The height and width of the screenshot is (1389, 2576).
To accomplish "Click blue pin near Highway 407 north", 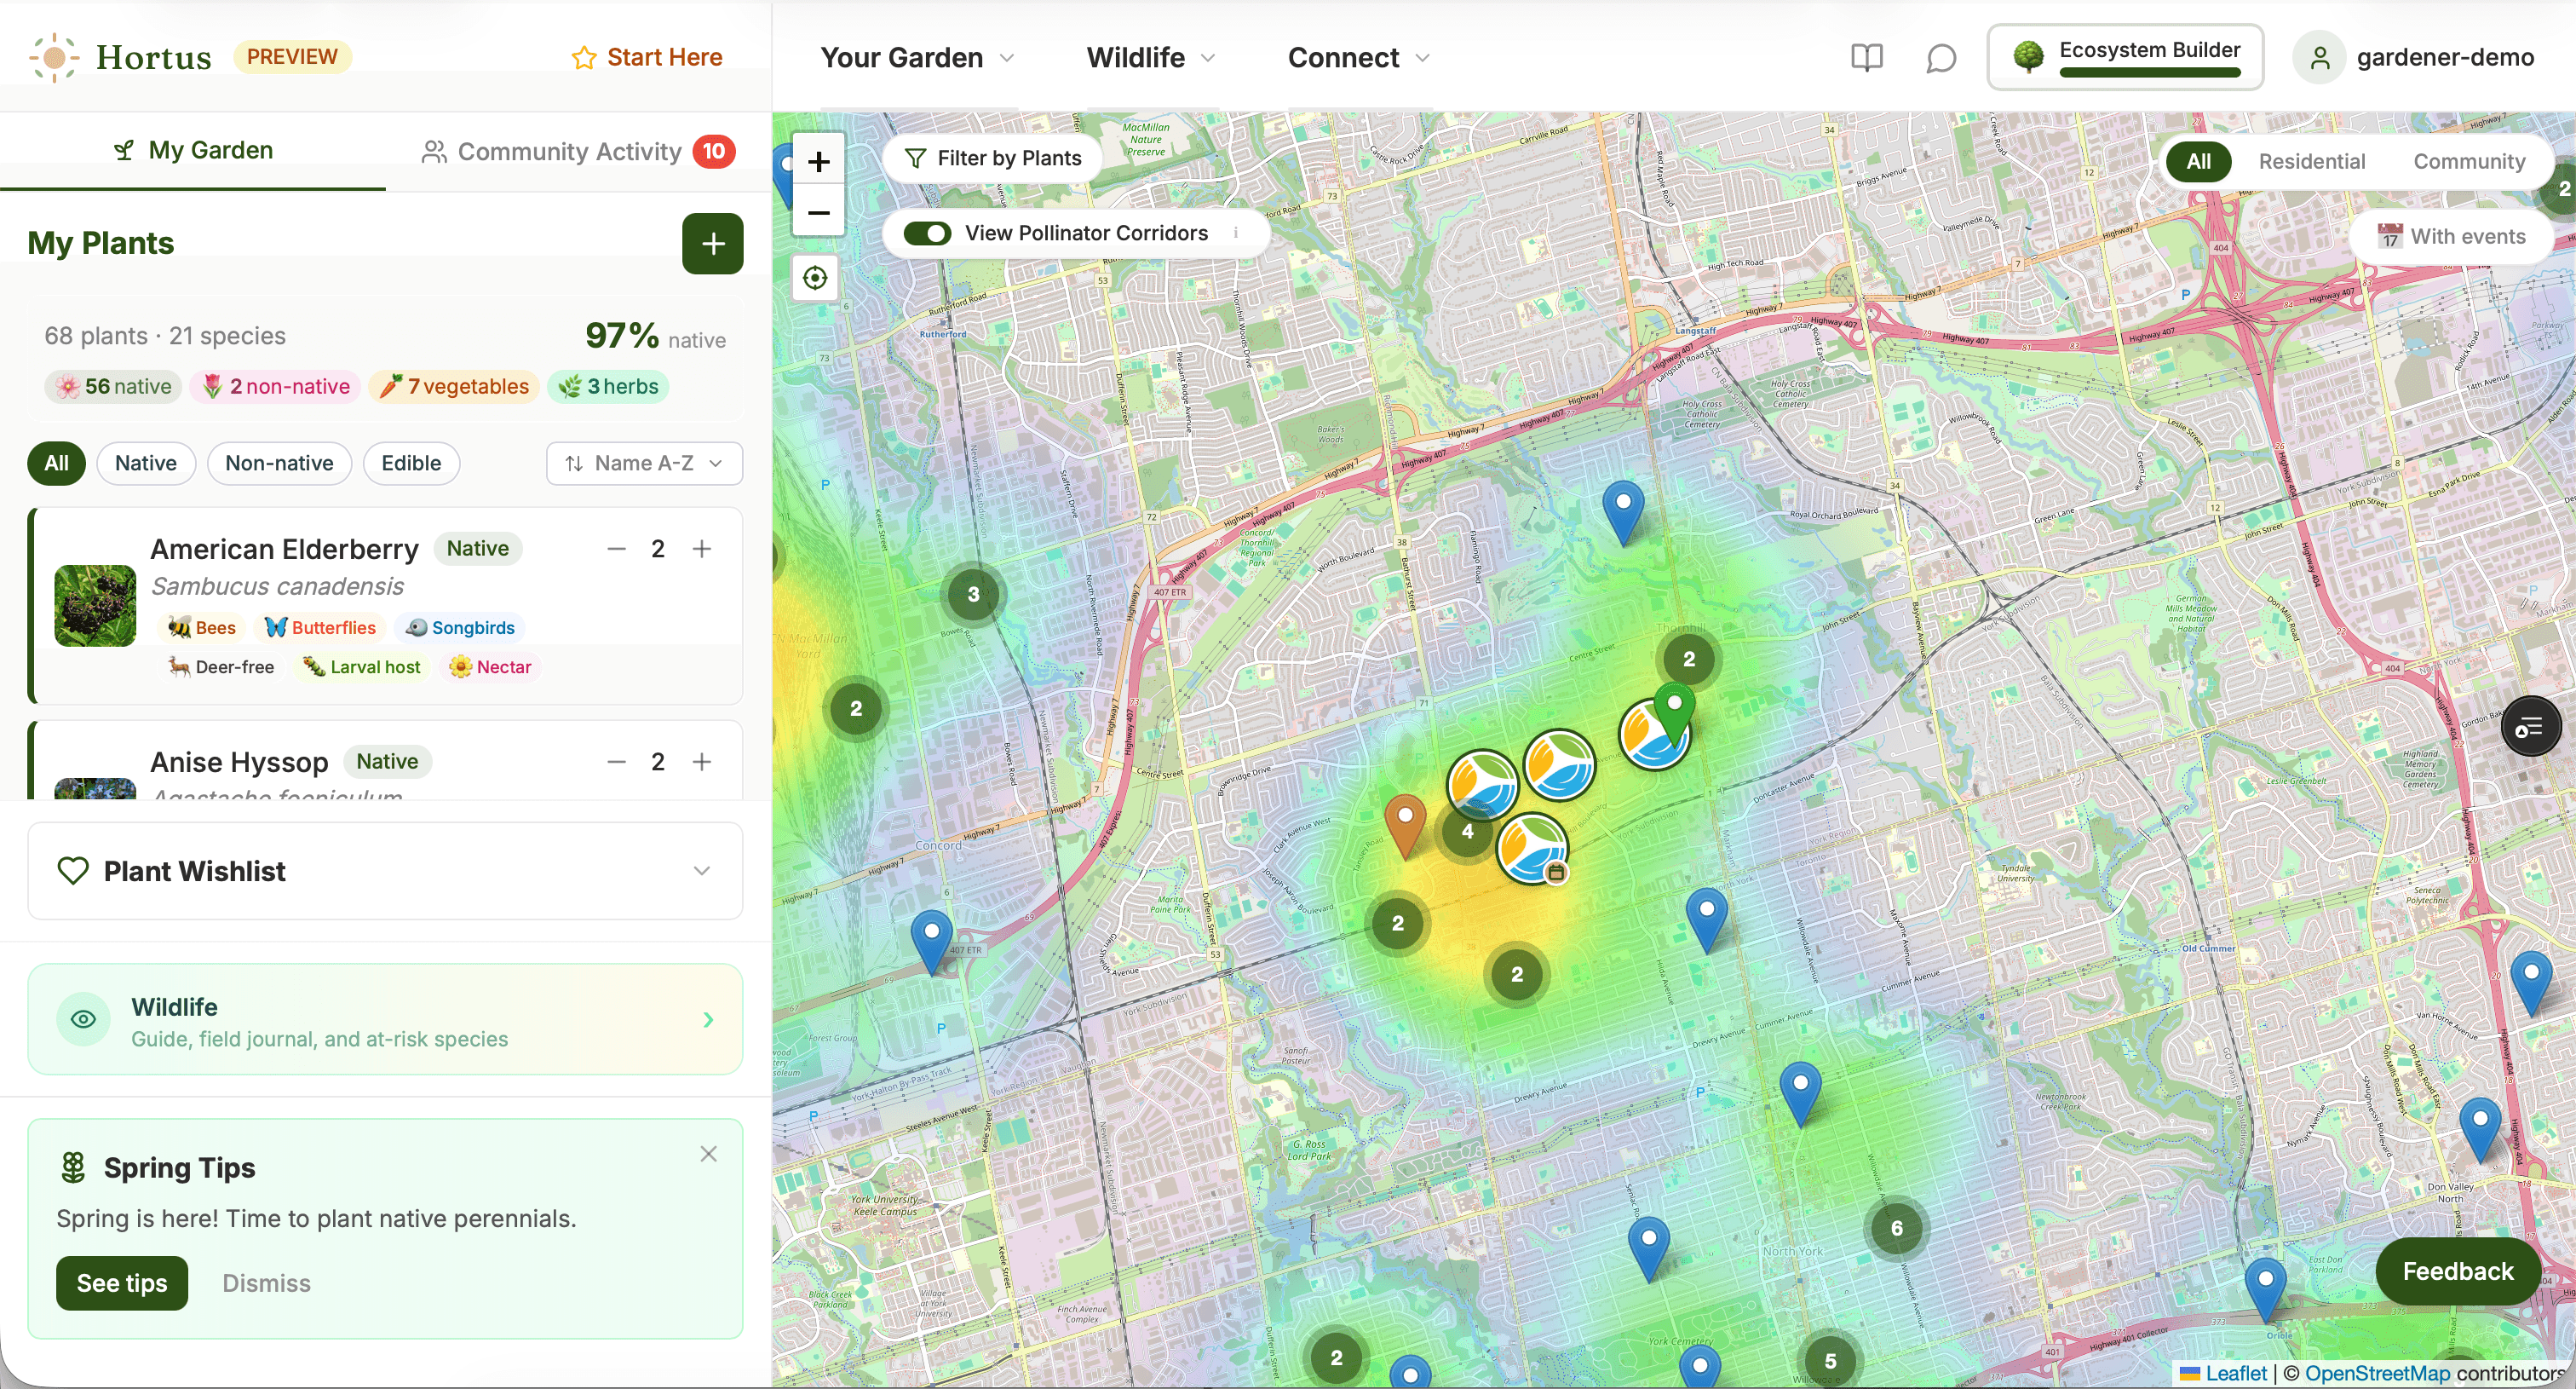I will click(x=1623, y=511).
